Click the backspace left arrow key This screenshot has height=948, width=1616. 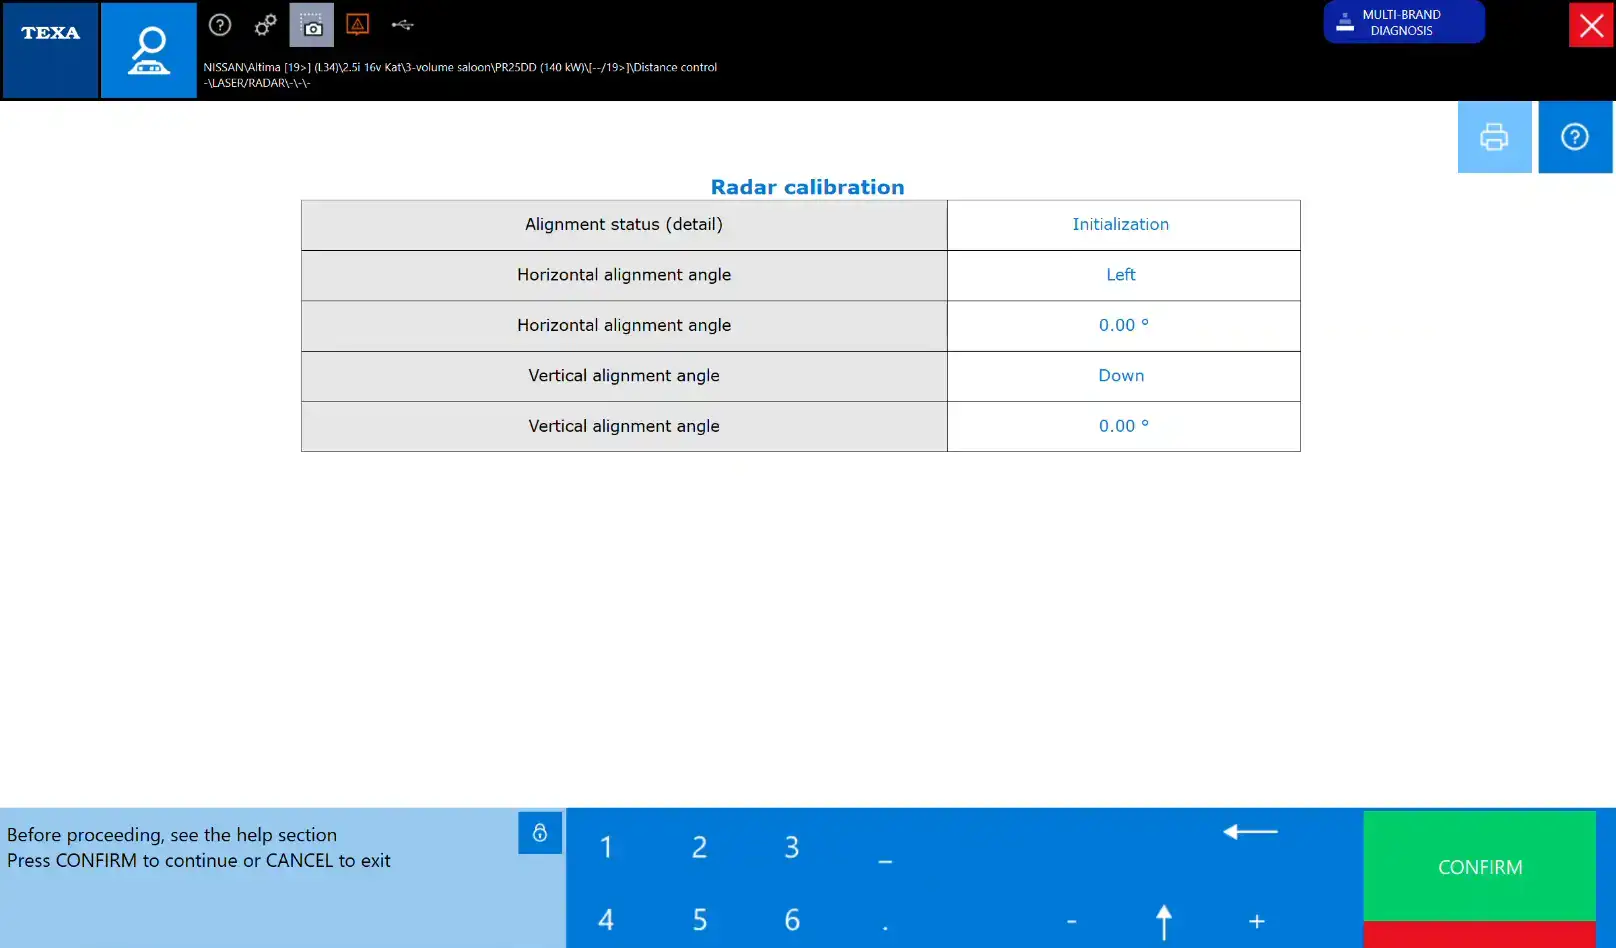coord(1250,832)
